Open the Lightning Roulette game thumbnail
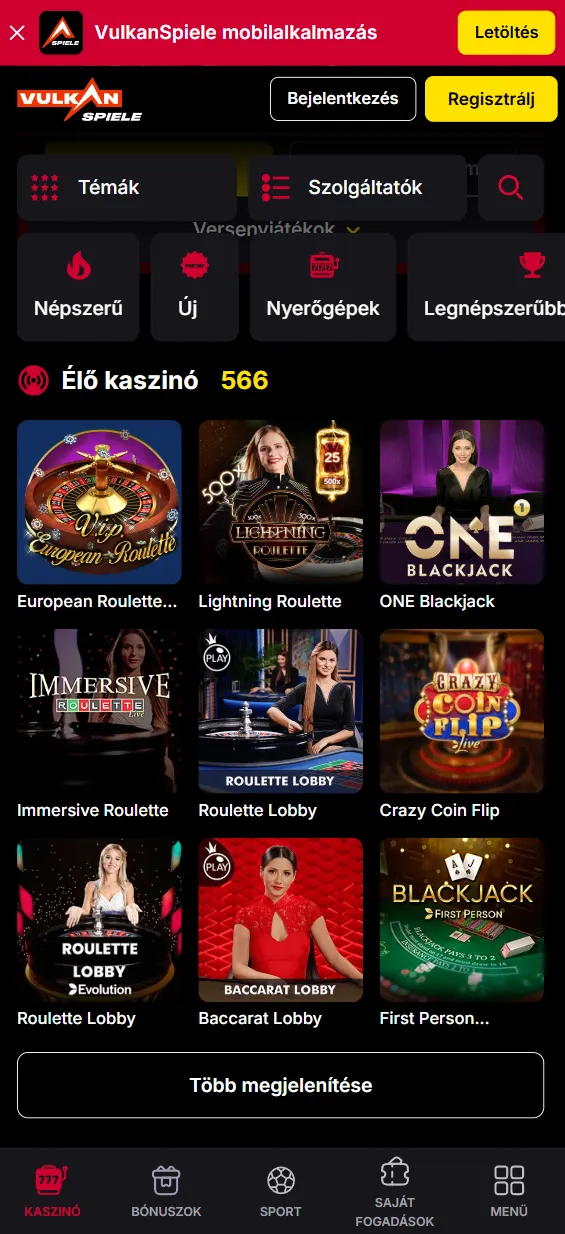This screenshot has height=1234, width=565. tap(281, 502)
